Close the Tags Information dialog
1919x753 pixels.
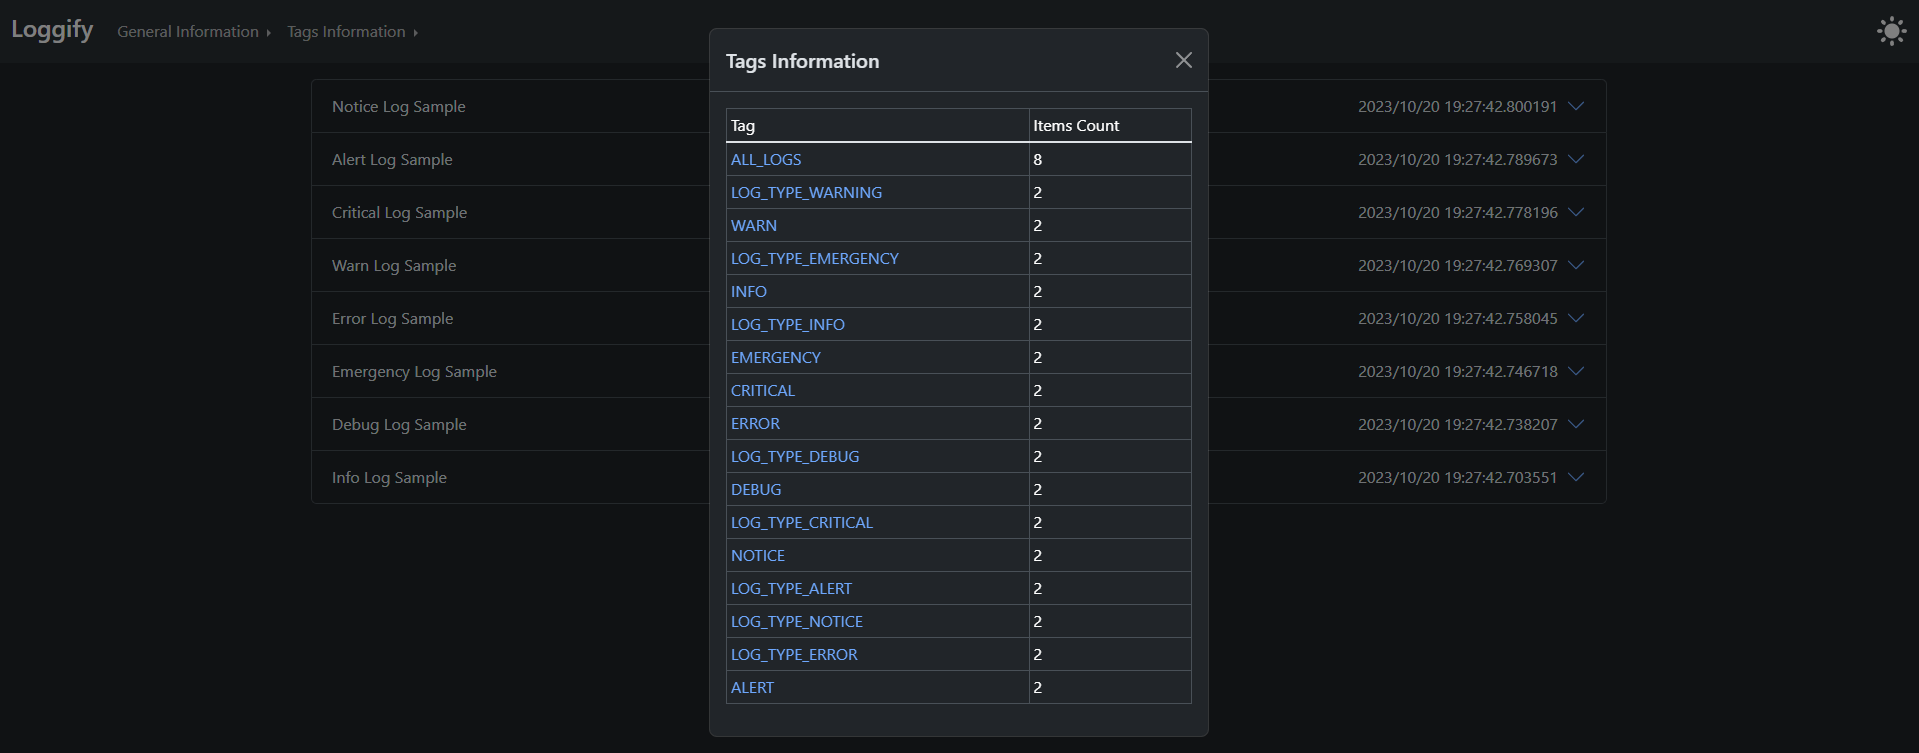[x=1183, y=61]
